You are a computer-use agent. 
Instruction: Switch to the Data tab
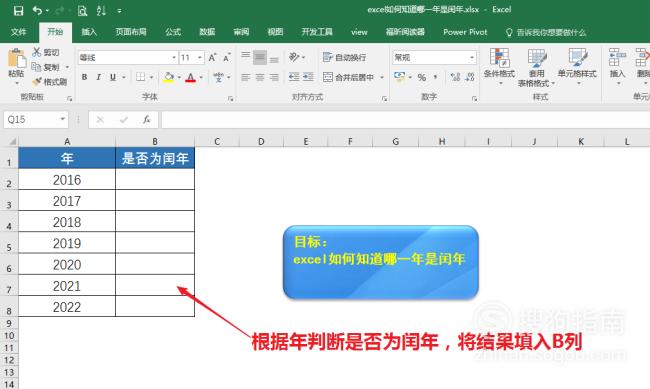tap(207, 32)
